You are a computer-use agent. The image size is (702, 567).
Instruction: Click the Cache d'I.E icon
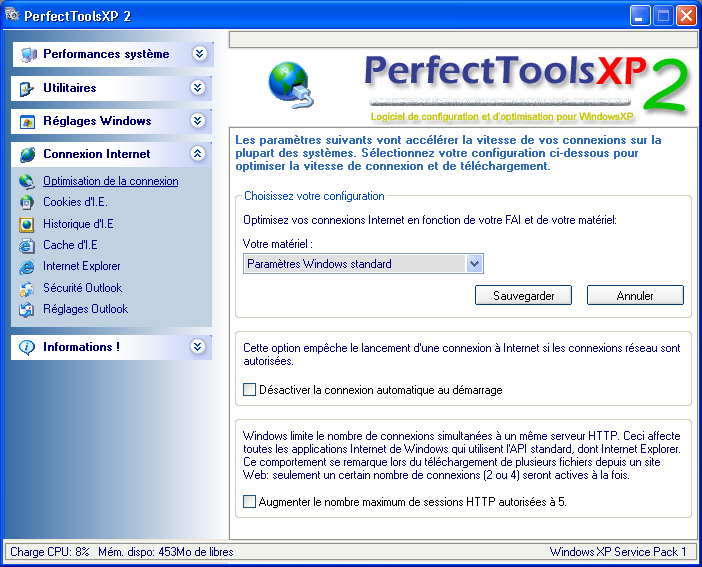pyautogui.click(x=26, y=245)
